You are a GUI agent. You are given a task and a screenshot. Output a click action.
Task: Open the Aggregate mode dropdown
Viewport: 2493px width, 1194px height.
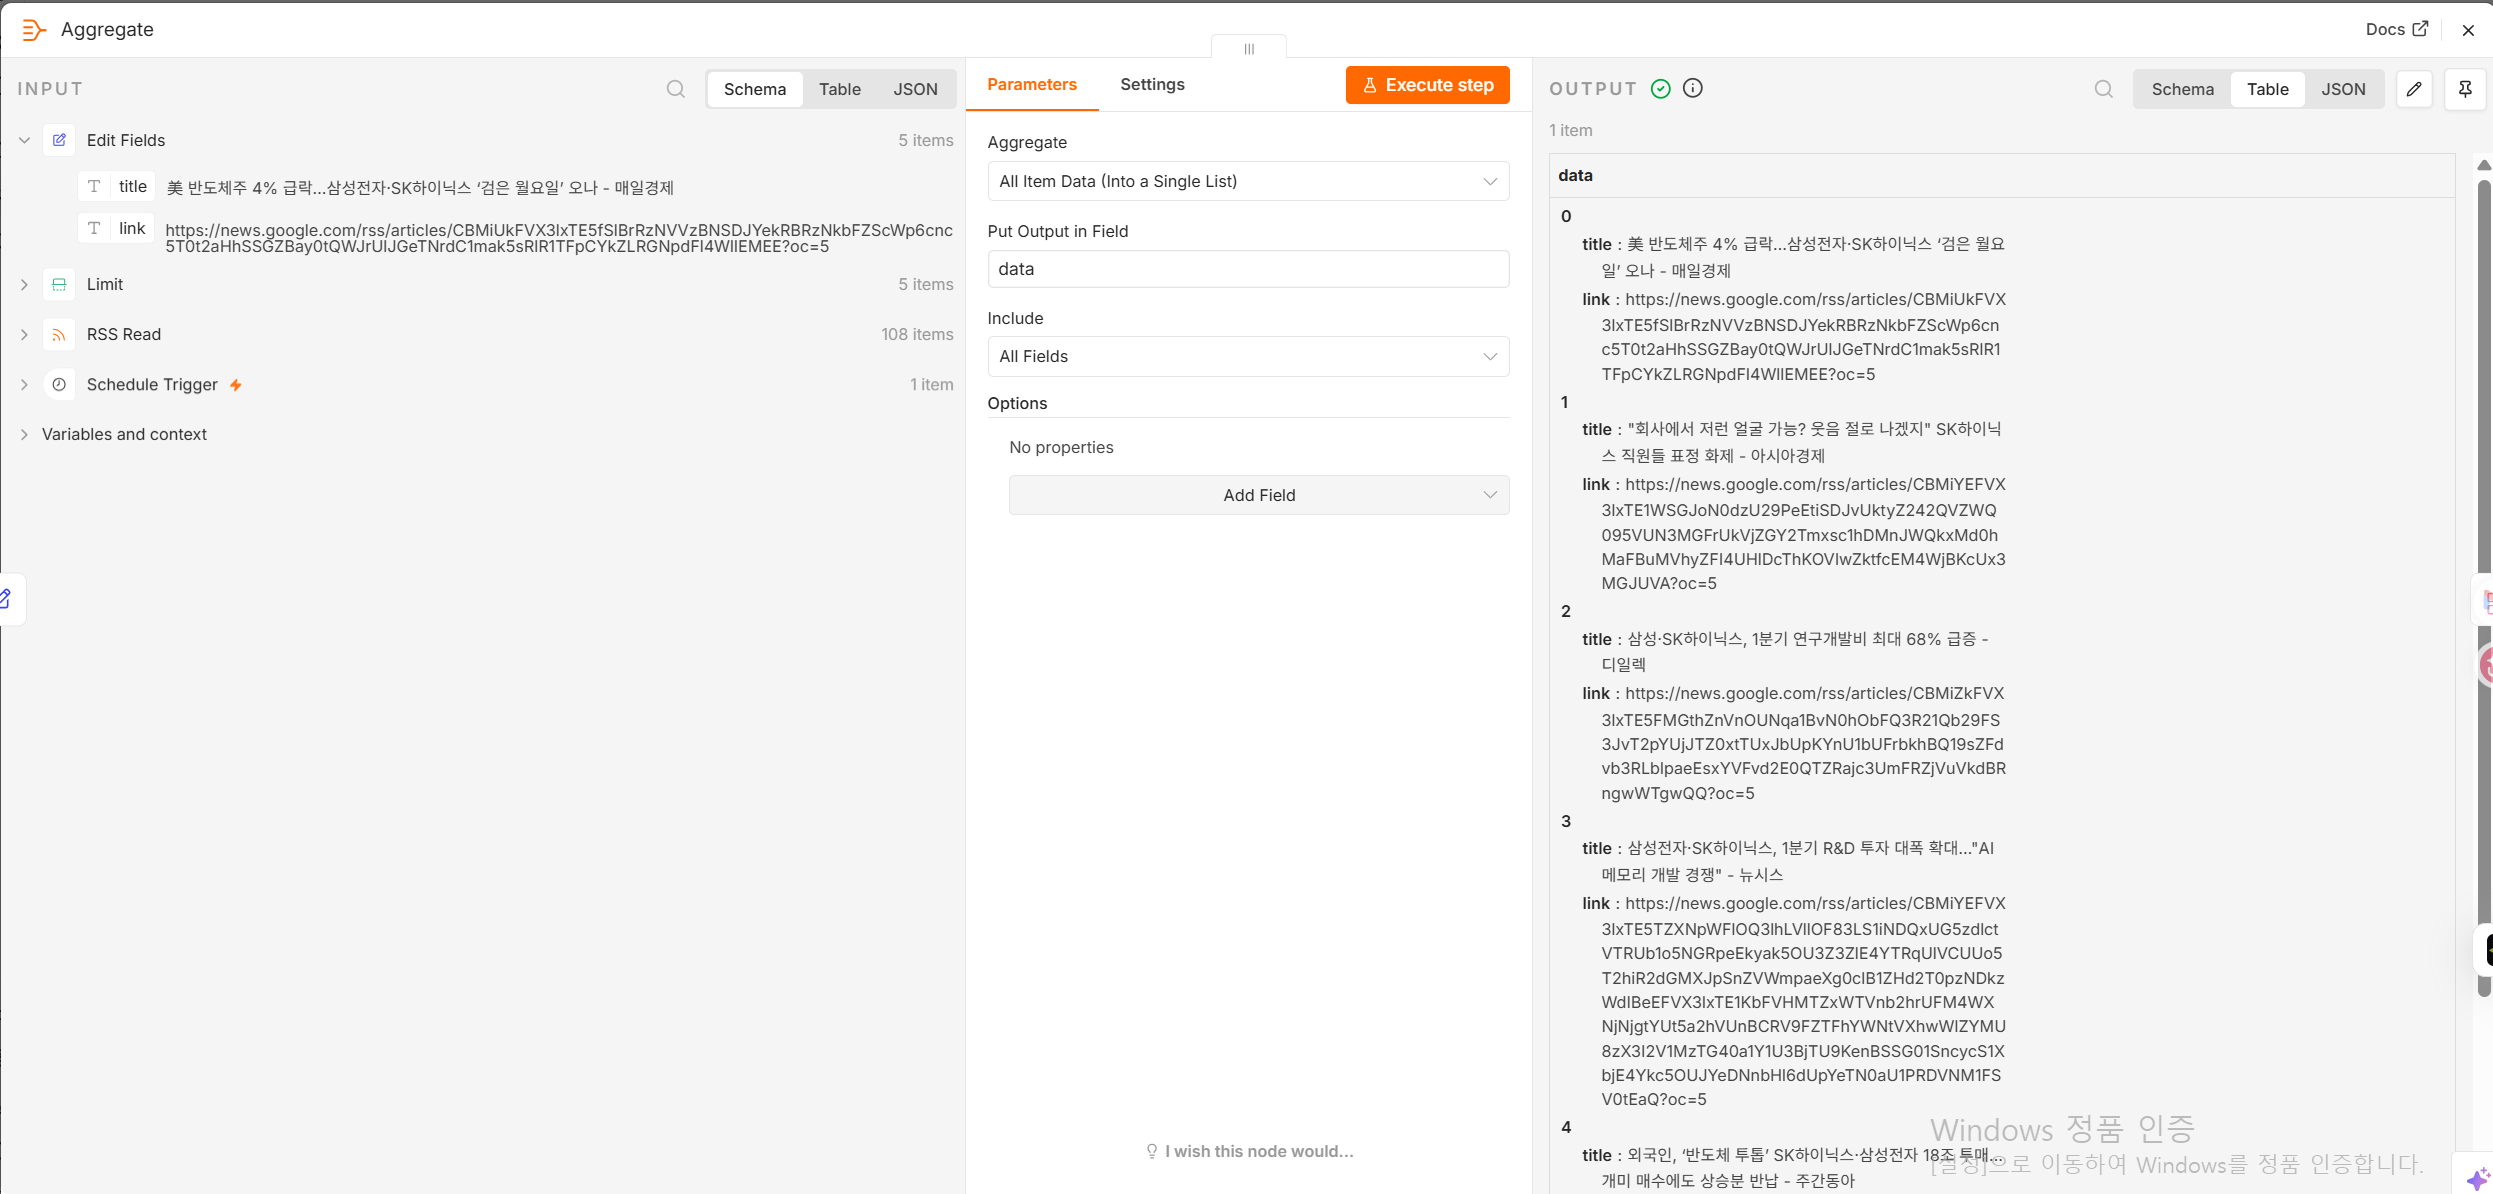pos(1248,181)
